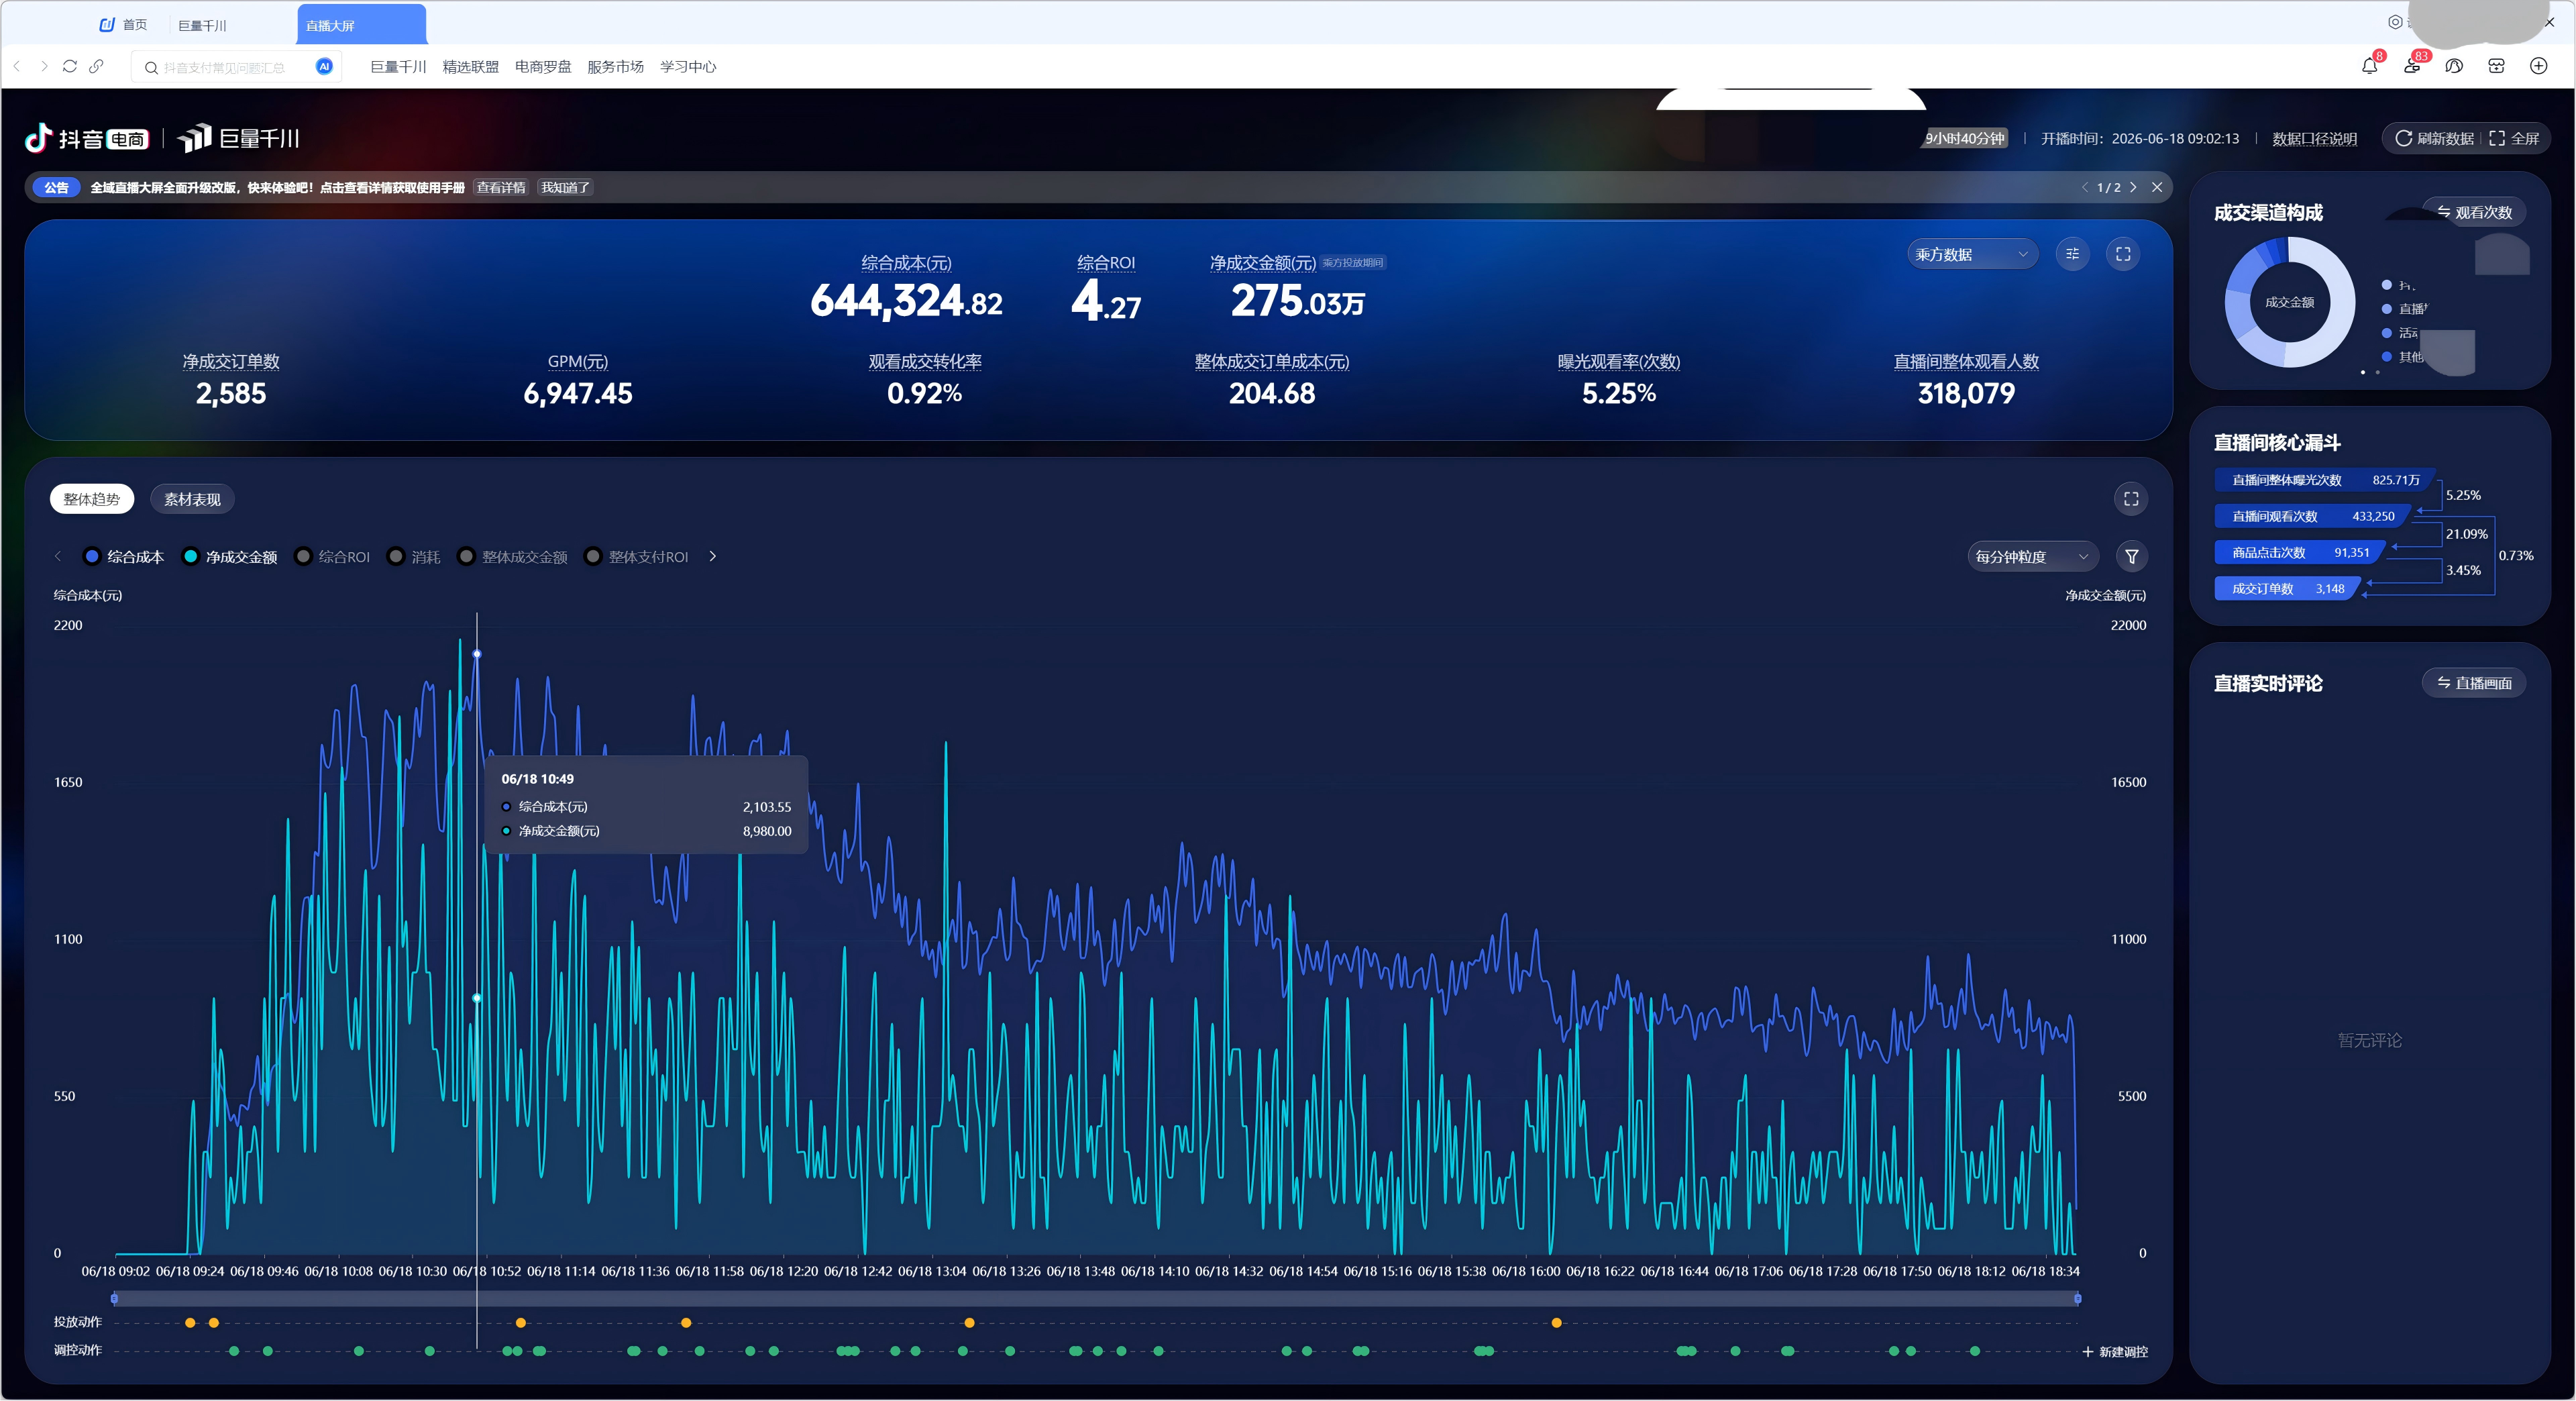Open the chart filter funnel icon
Viewport: 2576px width, 1401px height.
2131,557
